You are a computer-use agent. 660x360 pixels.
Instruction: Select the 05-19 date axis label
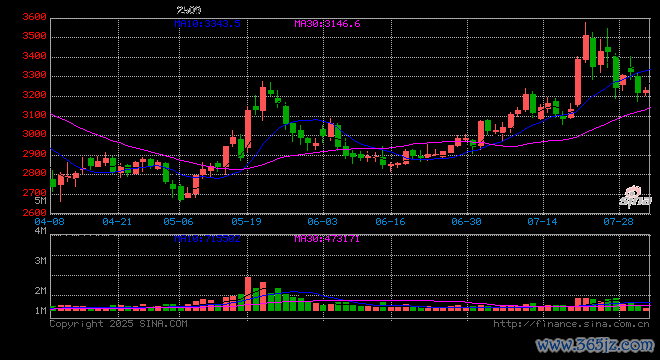[246, 221]
